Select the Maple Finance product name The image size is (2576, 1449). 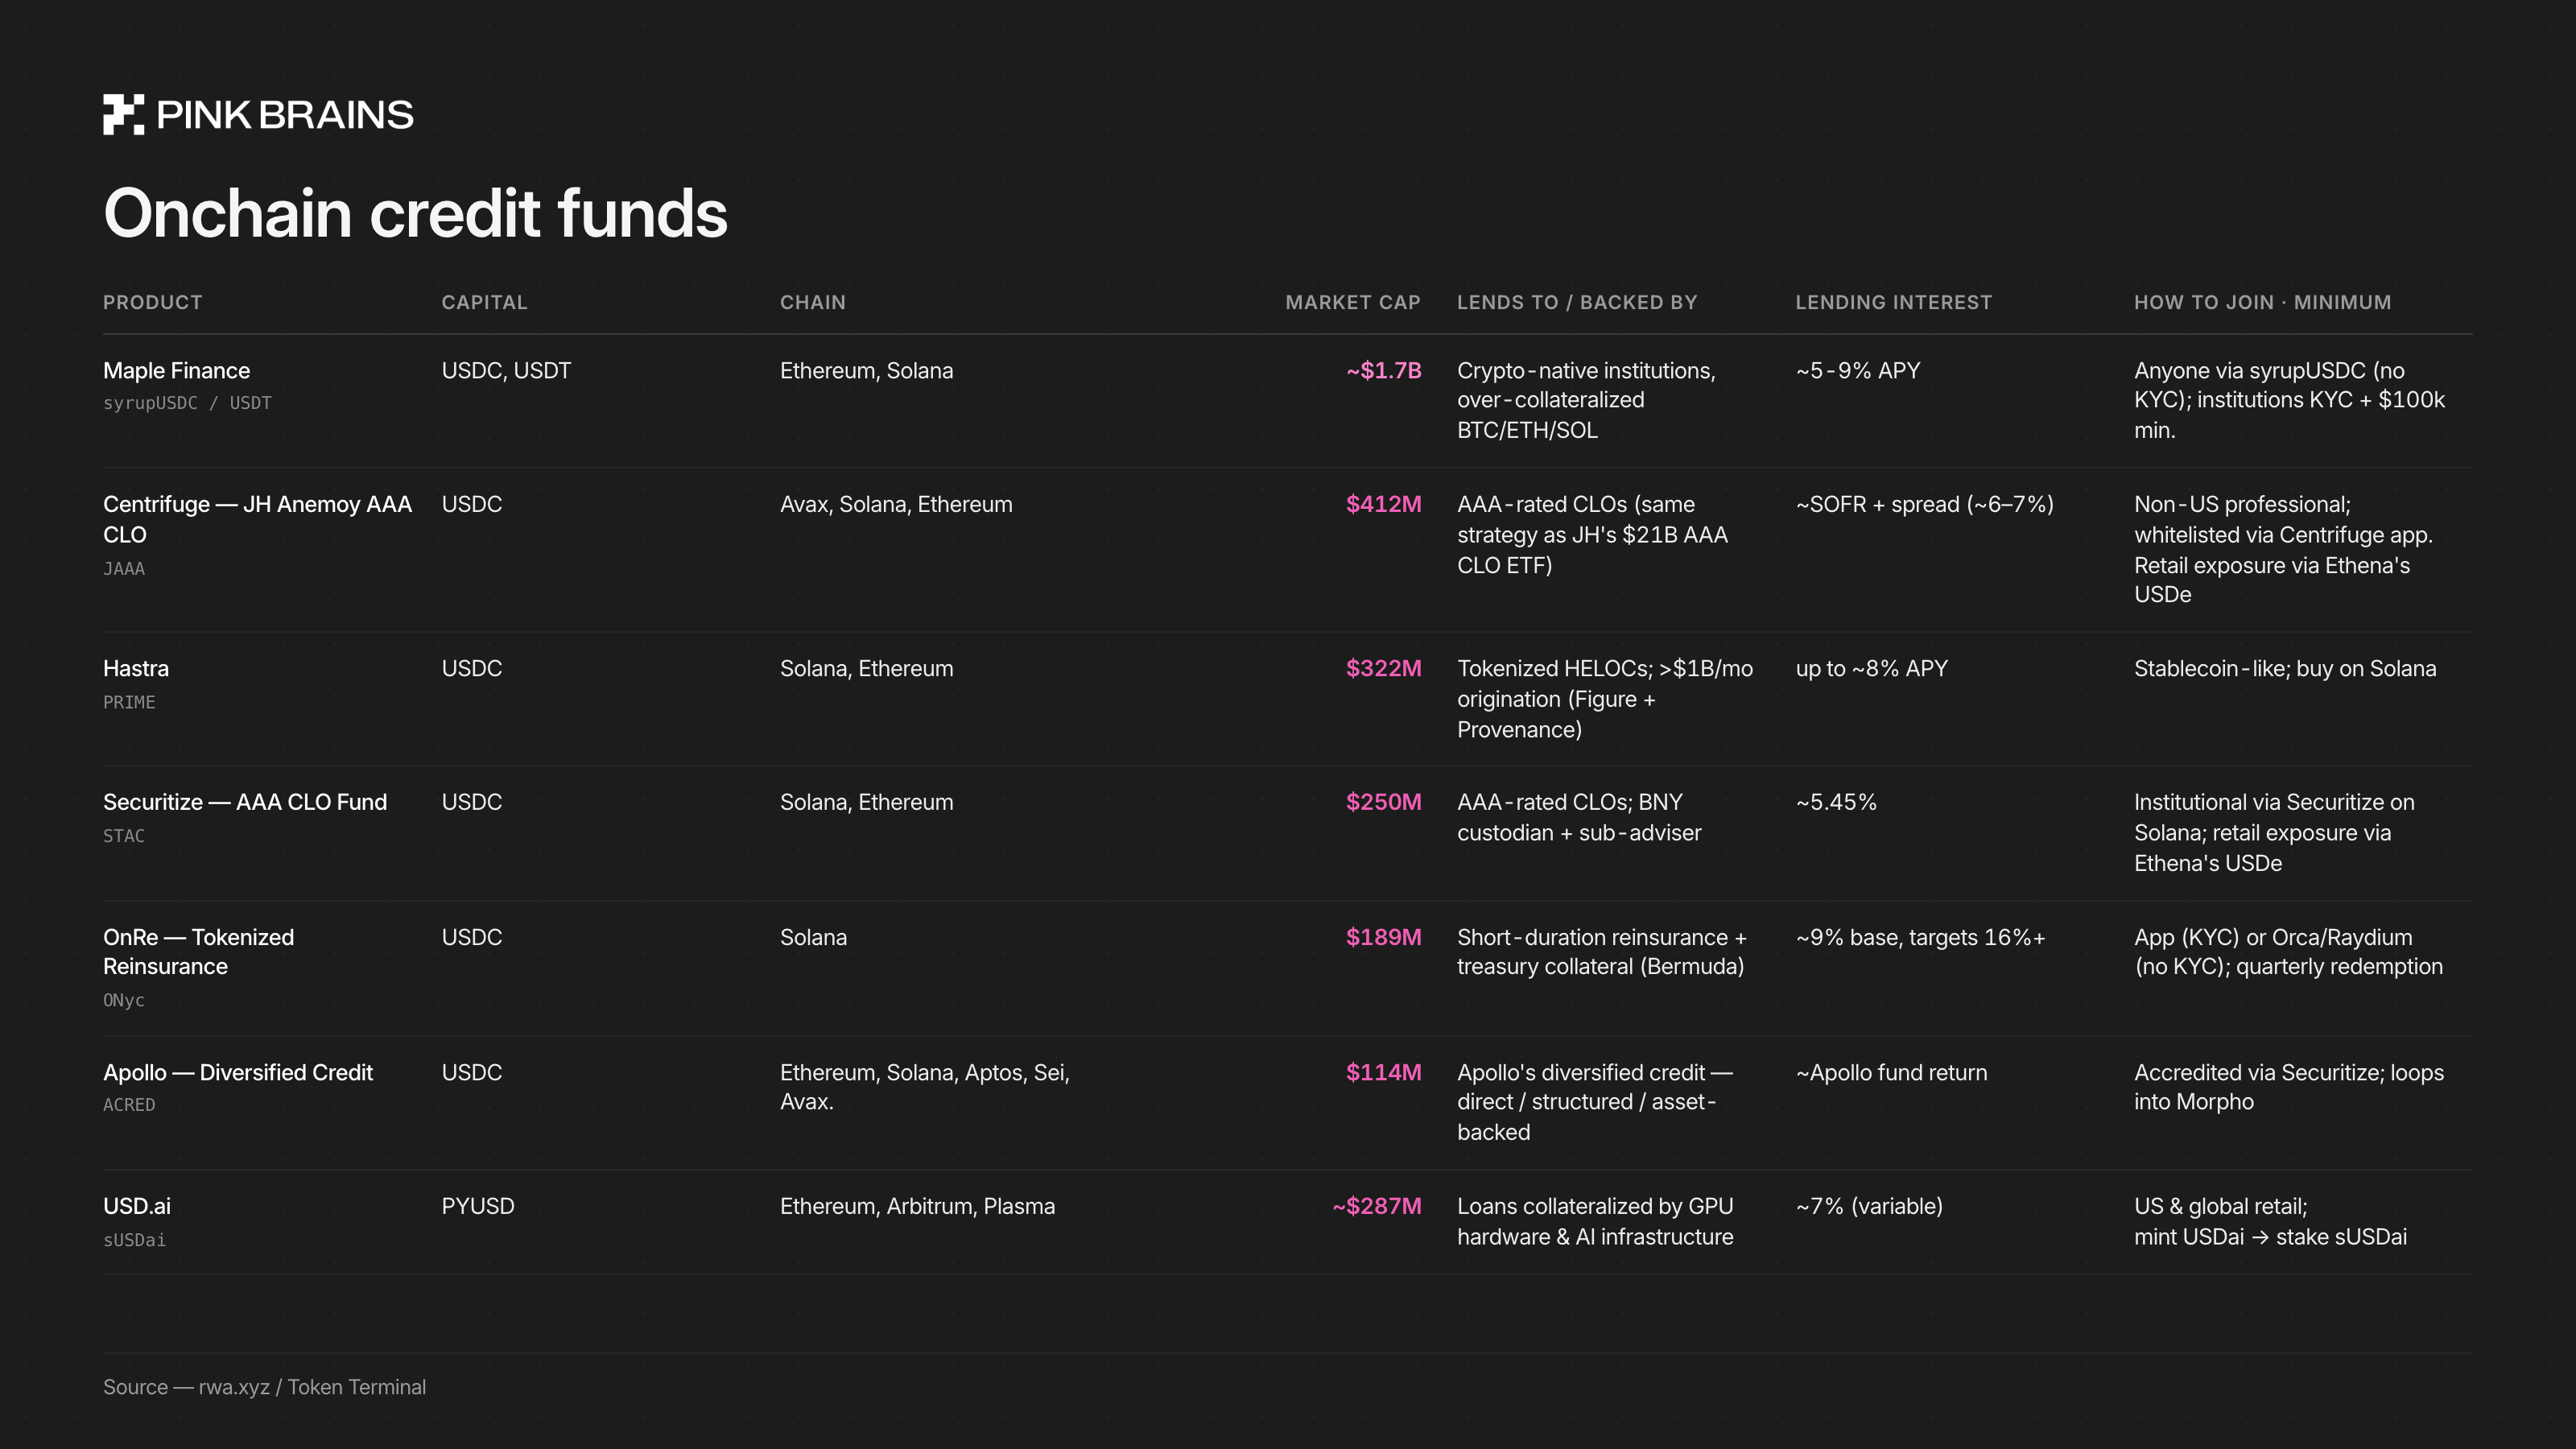click(176, 370)
